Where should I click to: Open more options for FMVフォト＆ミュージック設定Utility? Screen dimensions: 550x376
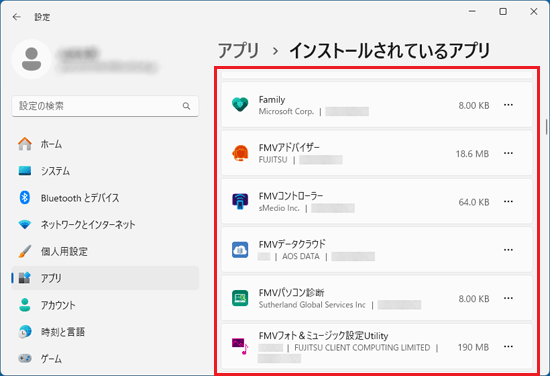[508, 347]
